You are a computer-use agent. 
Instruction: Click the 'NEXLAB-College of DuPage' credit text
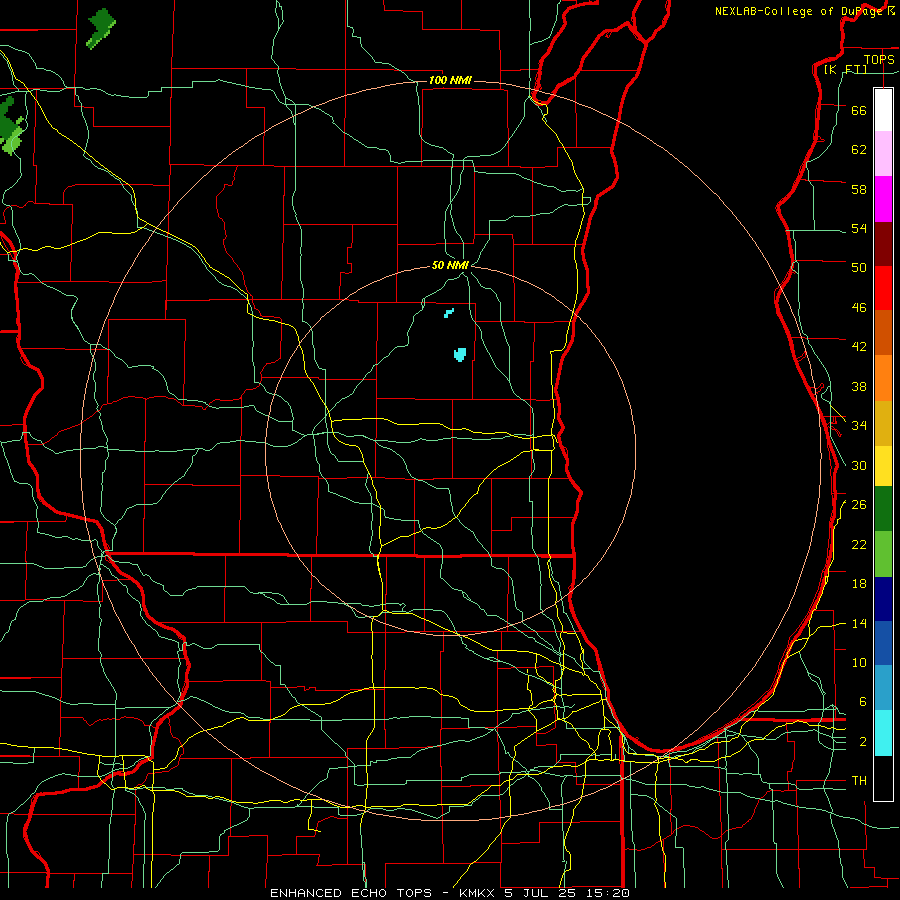[799, 11]
